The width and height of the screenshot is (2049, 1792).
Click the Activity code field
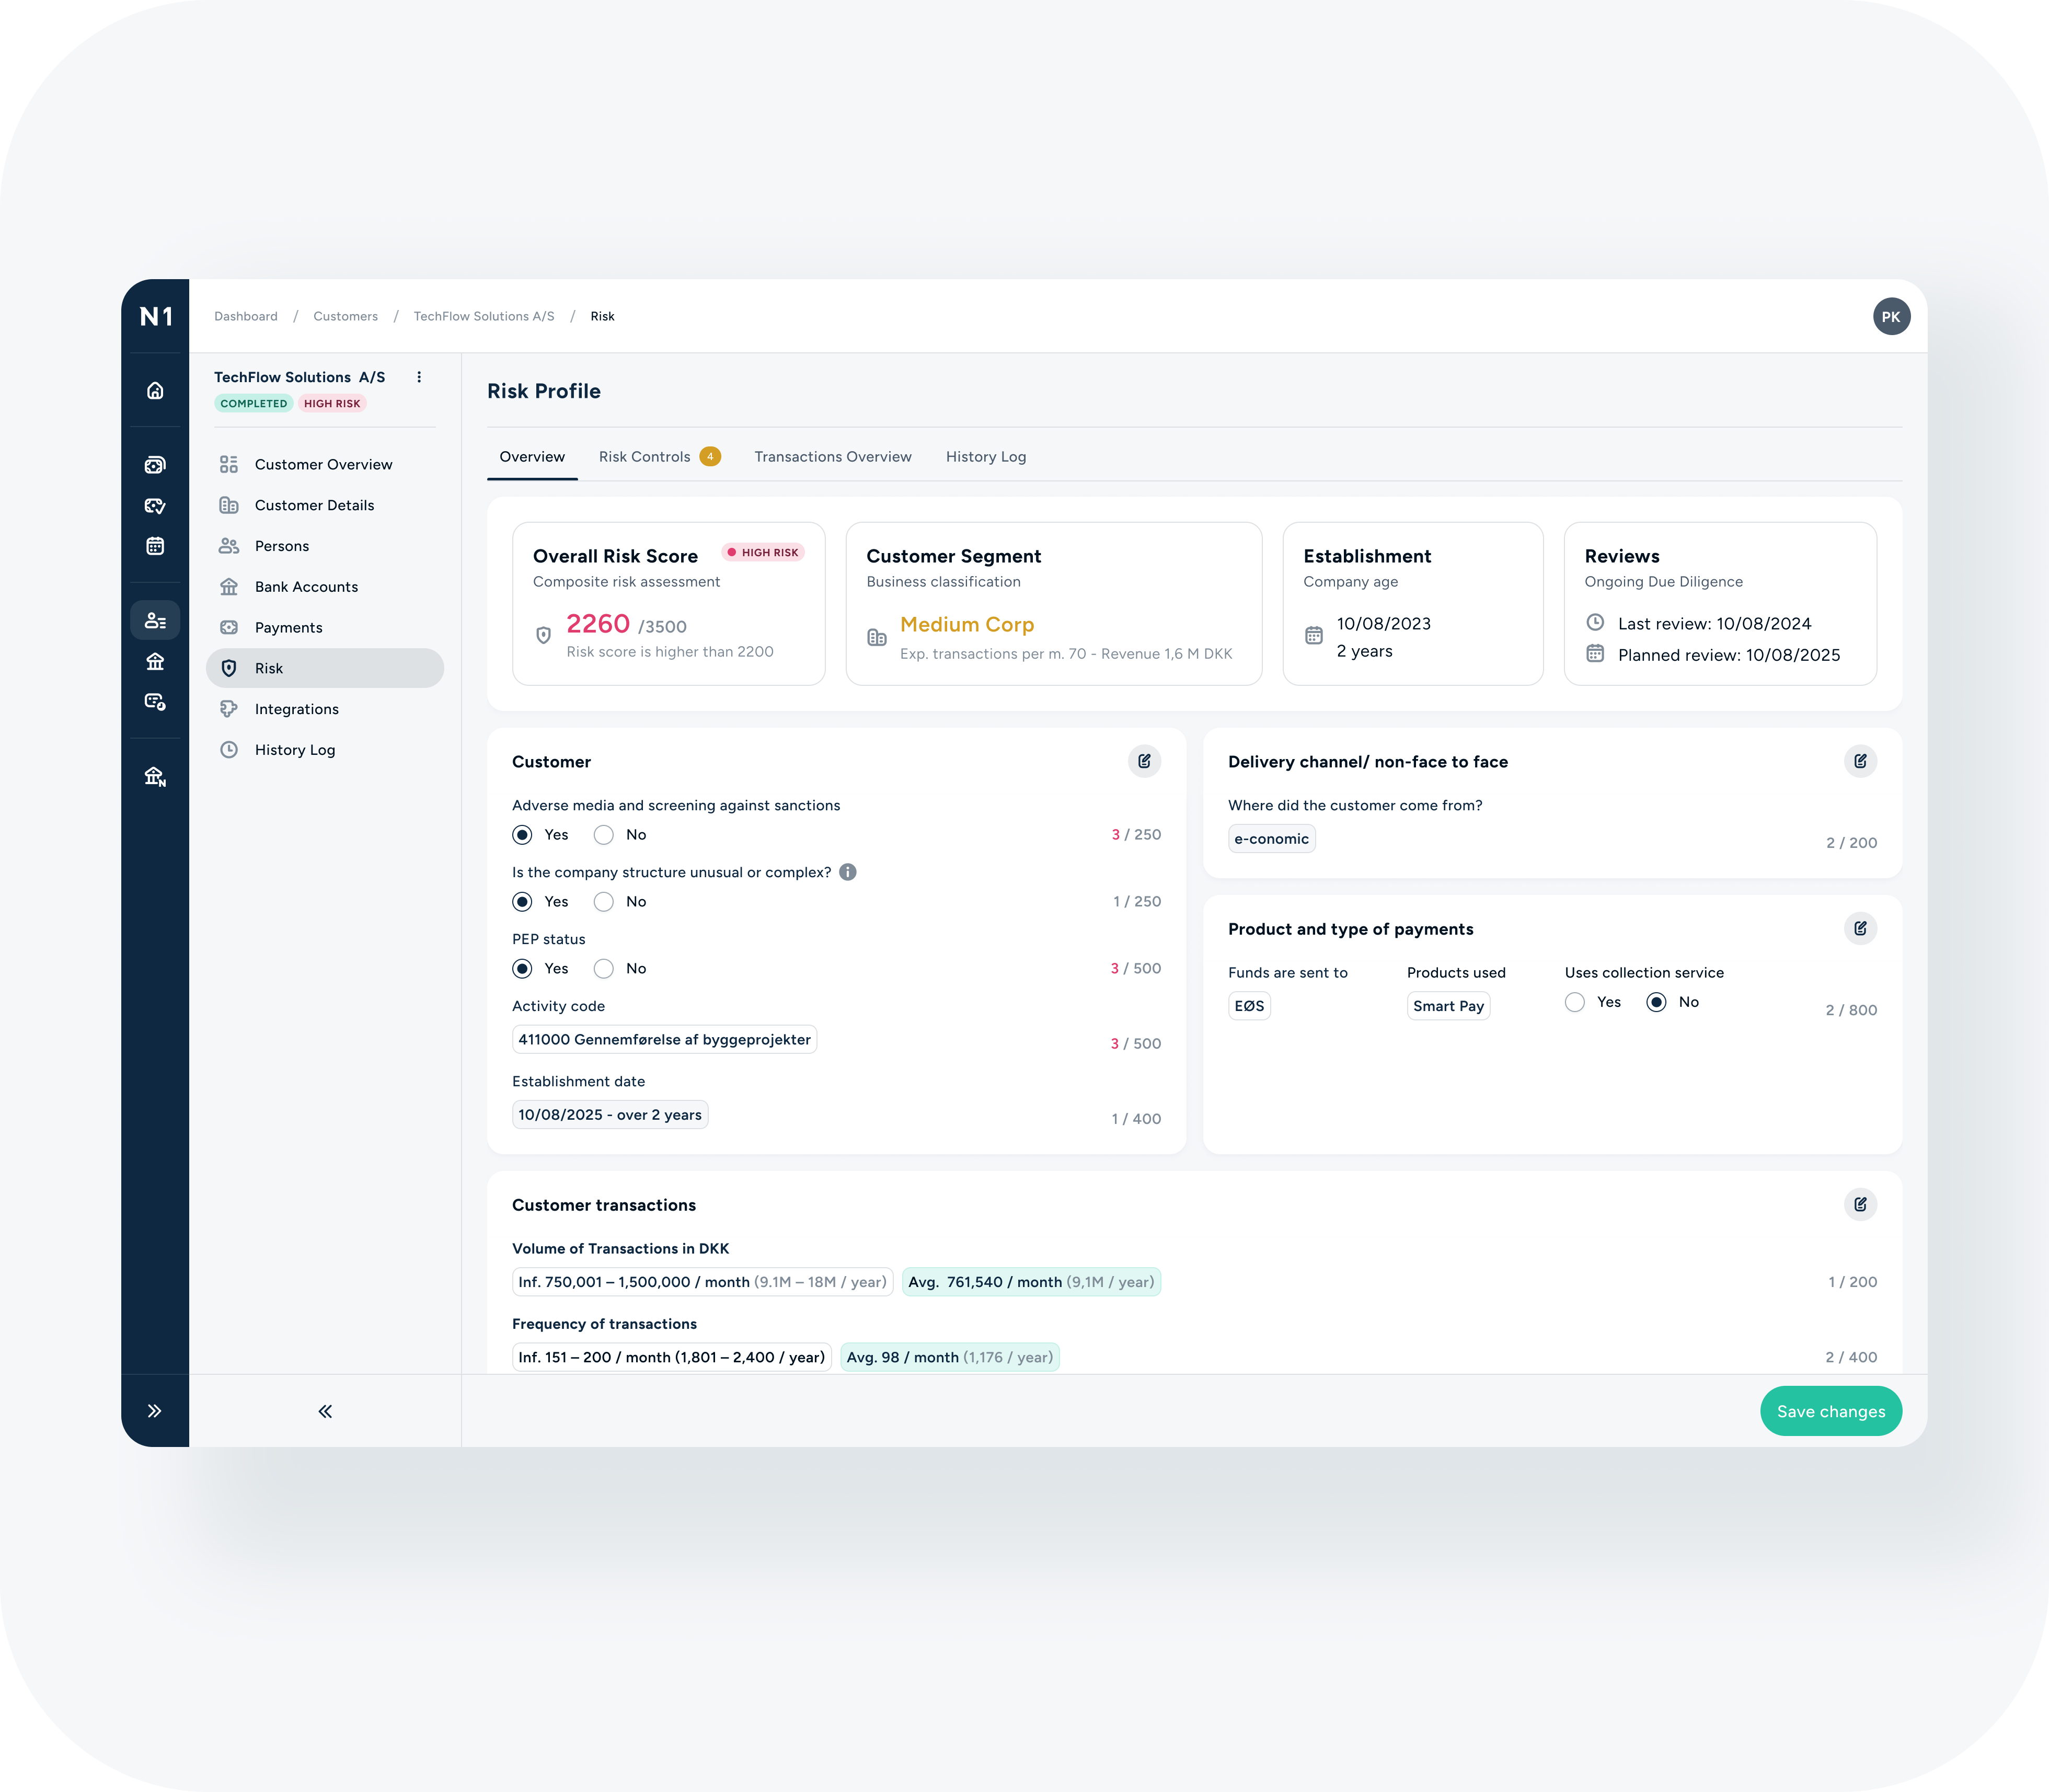click(664, 1040)
